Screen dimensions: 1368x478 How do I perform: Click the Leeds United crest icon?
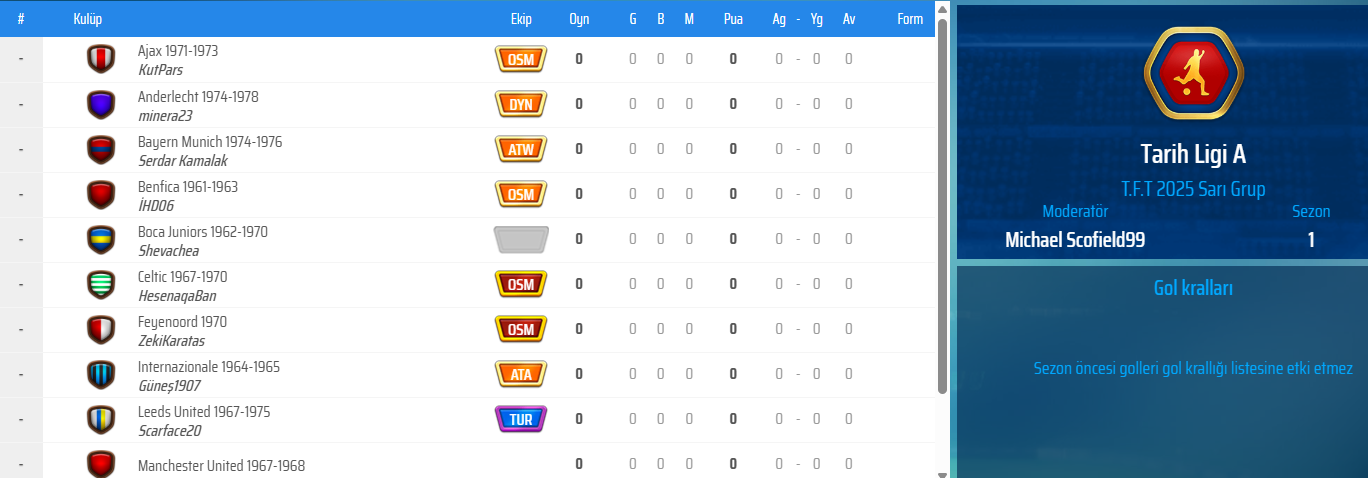(x=102, y=420)
